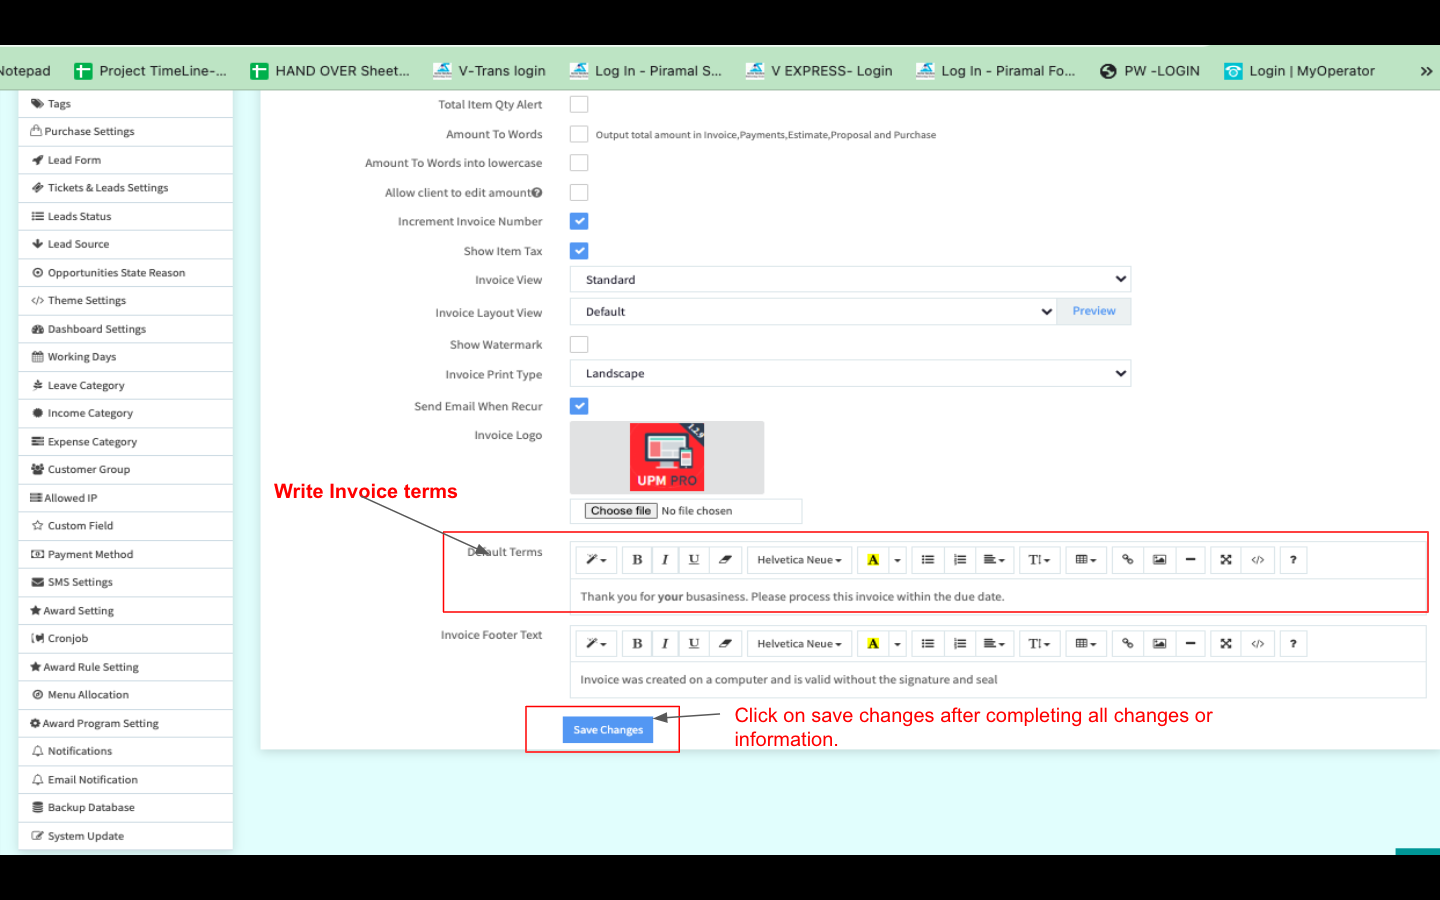Screen dimensions: 1440x900
Task: Click yellow highlight color button in Default Terms
Action: click(x=873, y=560)
